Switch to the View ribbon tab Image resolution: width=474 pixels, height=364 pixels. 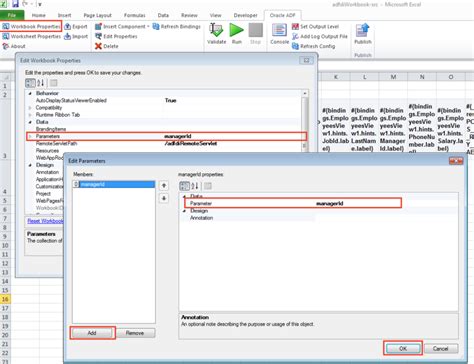215,15
